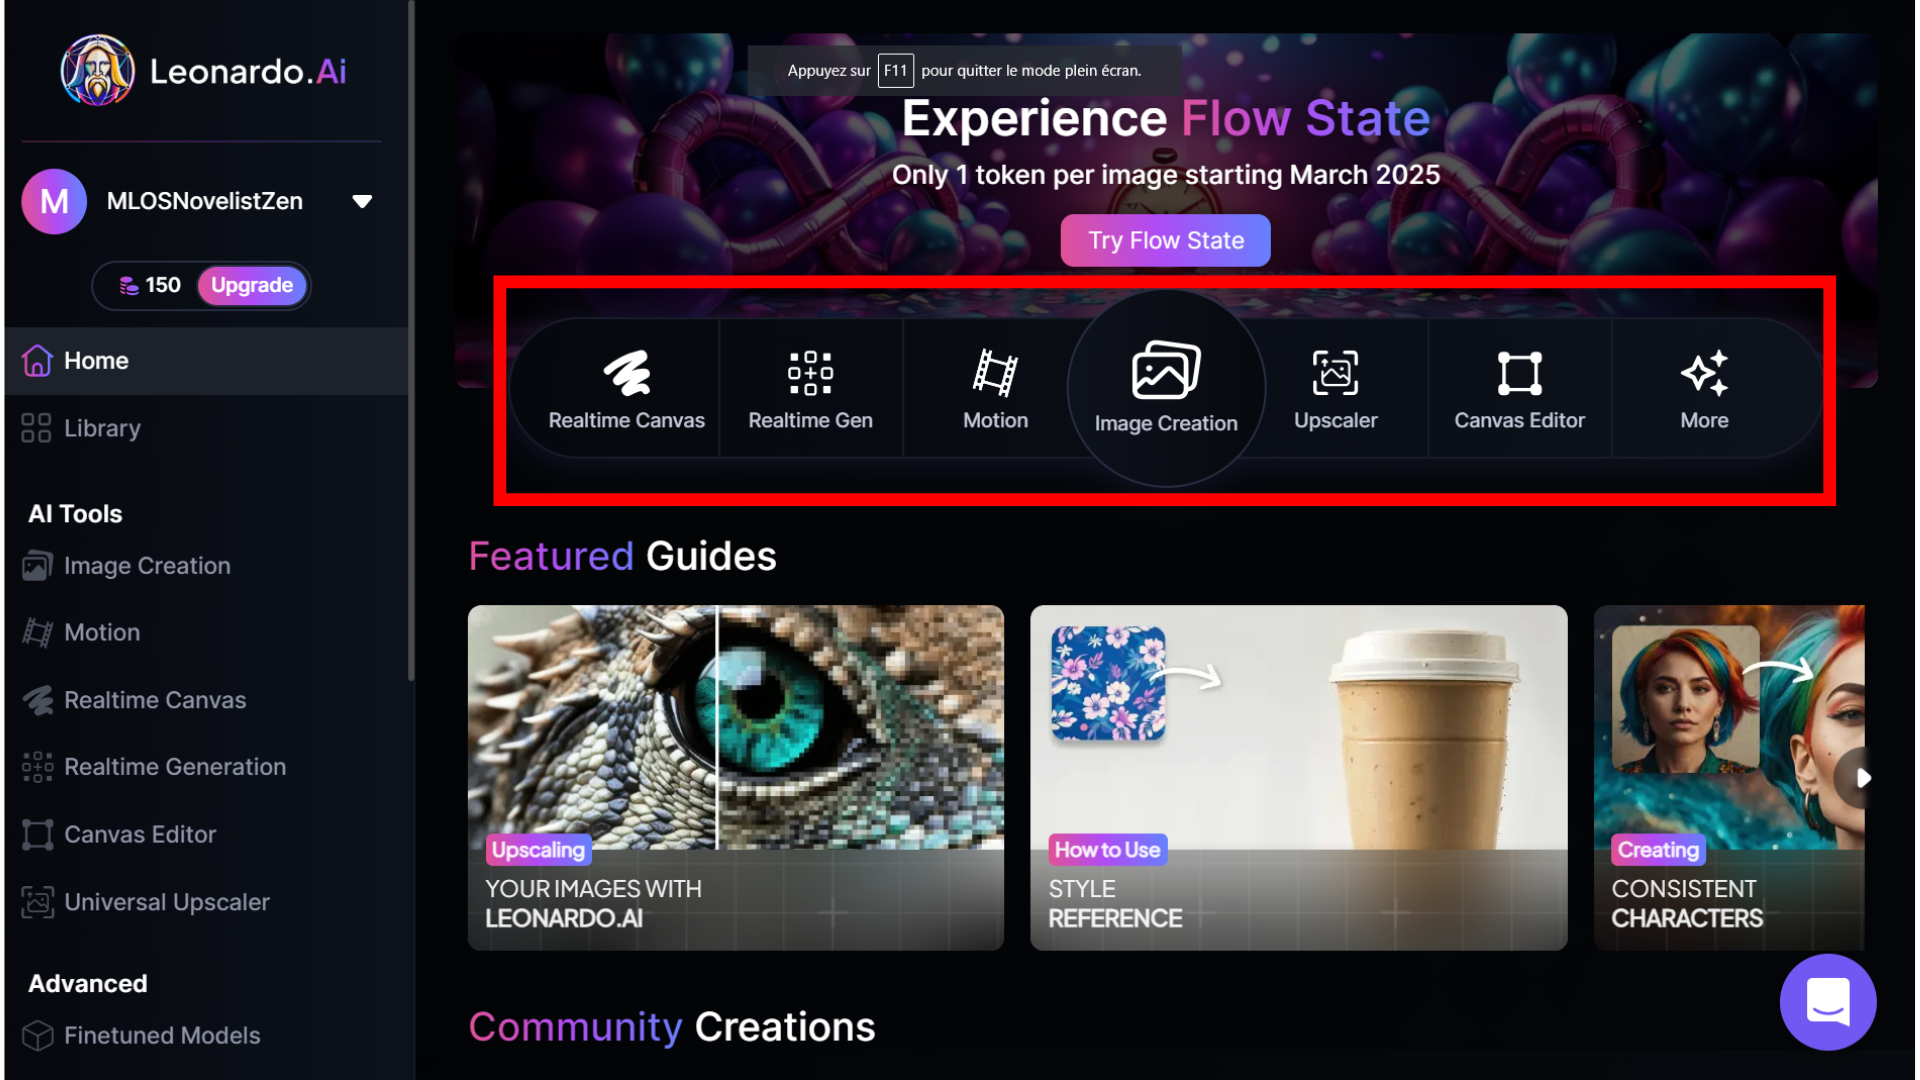Screen dimensions: 1920x1080
Task: Click the Upgrade button
Action: (252, 285)
